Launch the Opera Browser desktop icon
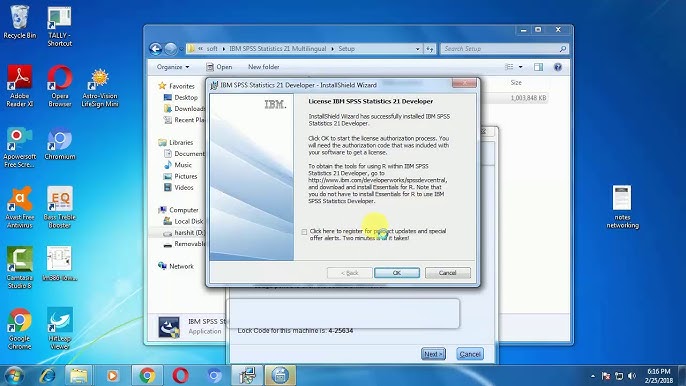 60,86
